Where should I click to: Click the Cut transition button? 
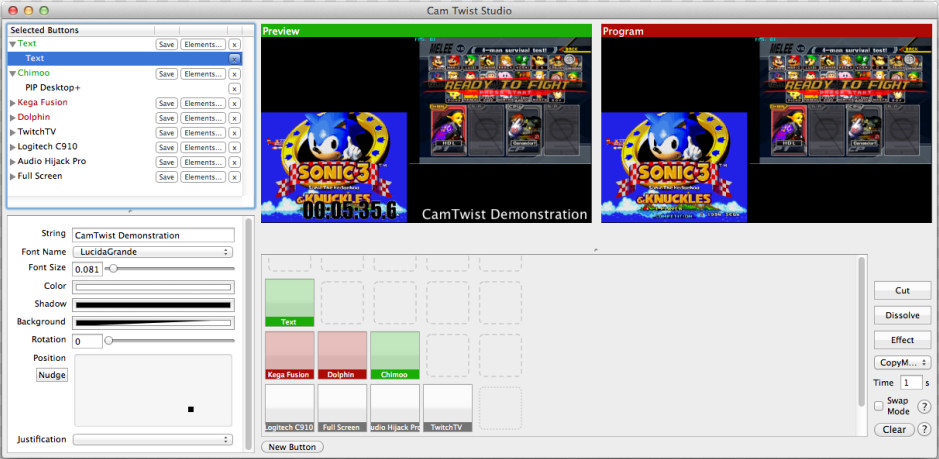point(902,291)
